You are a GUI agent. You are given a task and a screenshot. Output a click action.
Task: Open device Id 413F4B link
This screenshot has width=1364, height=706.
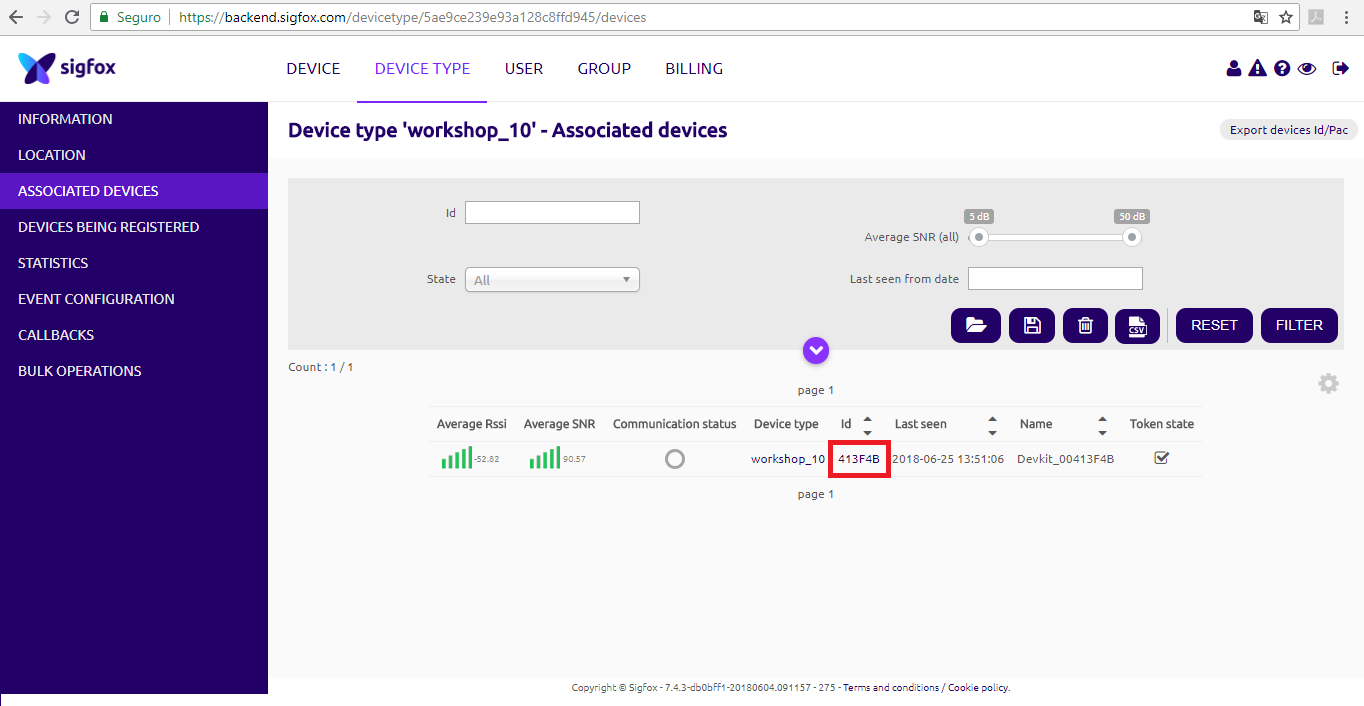[x=859, y=459]
